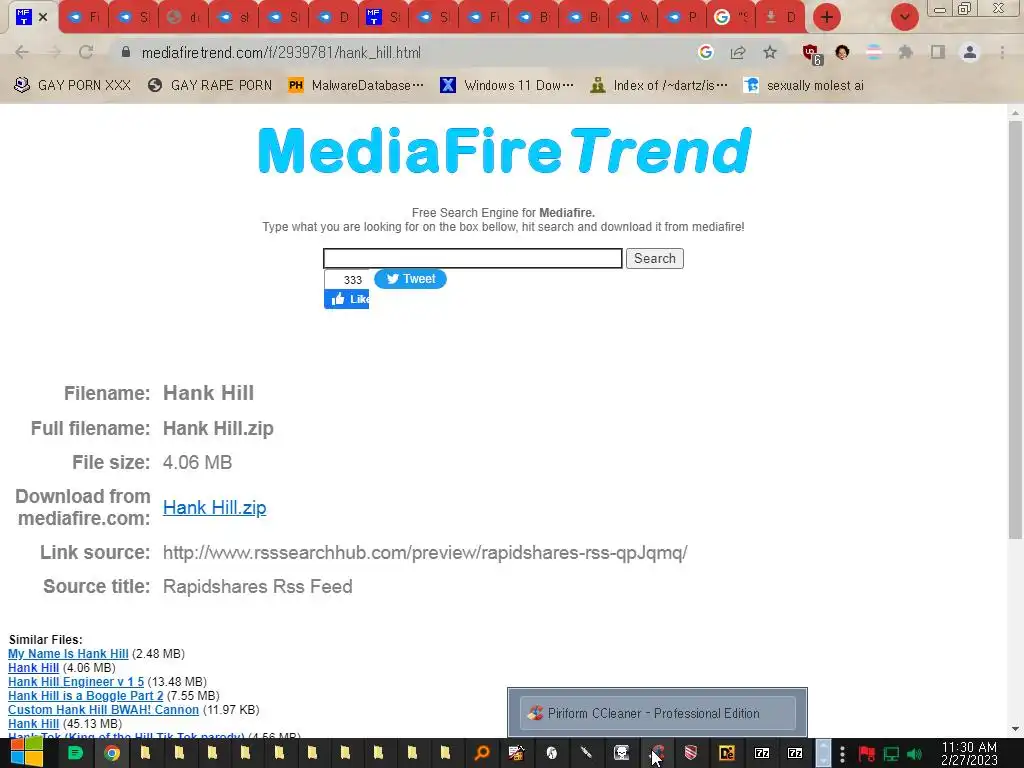This screenshot has width=1024, height=768.
Task: Click the Twitter Tweet button
Action: coord(410,279)
